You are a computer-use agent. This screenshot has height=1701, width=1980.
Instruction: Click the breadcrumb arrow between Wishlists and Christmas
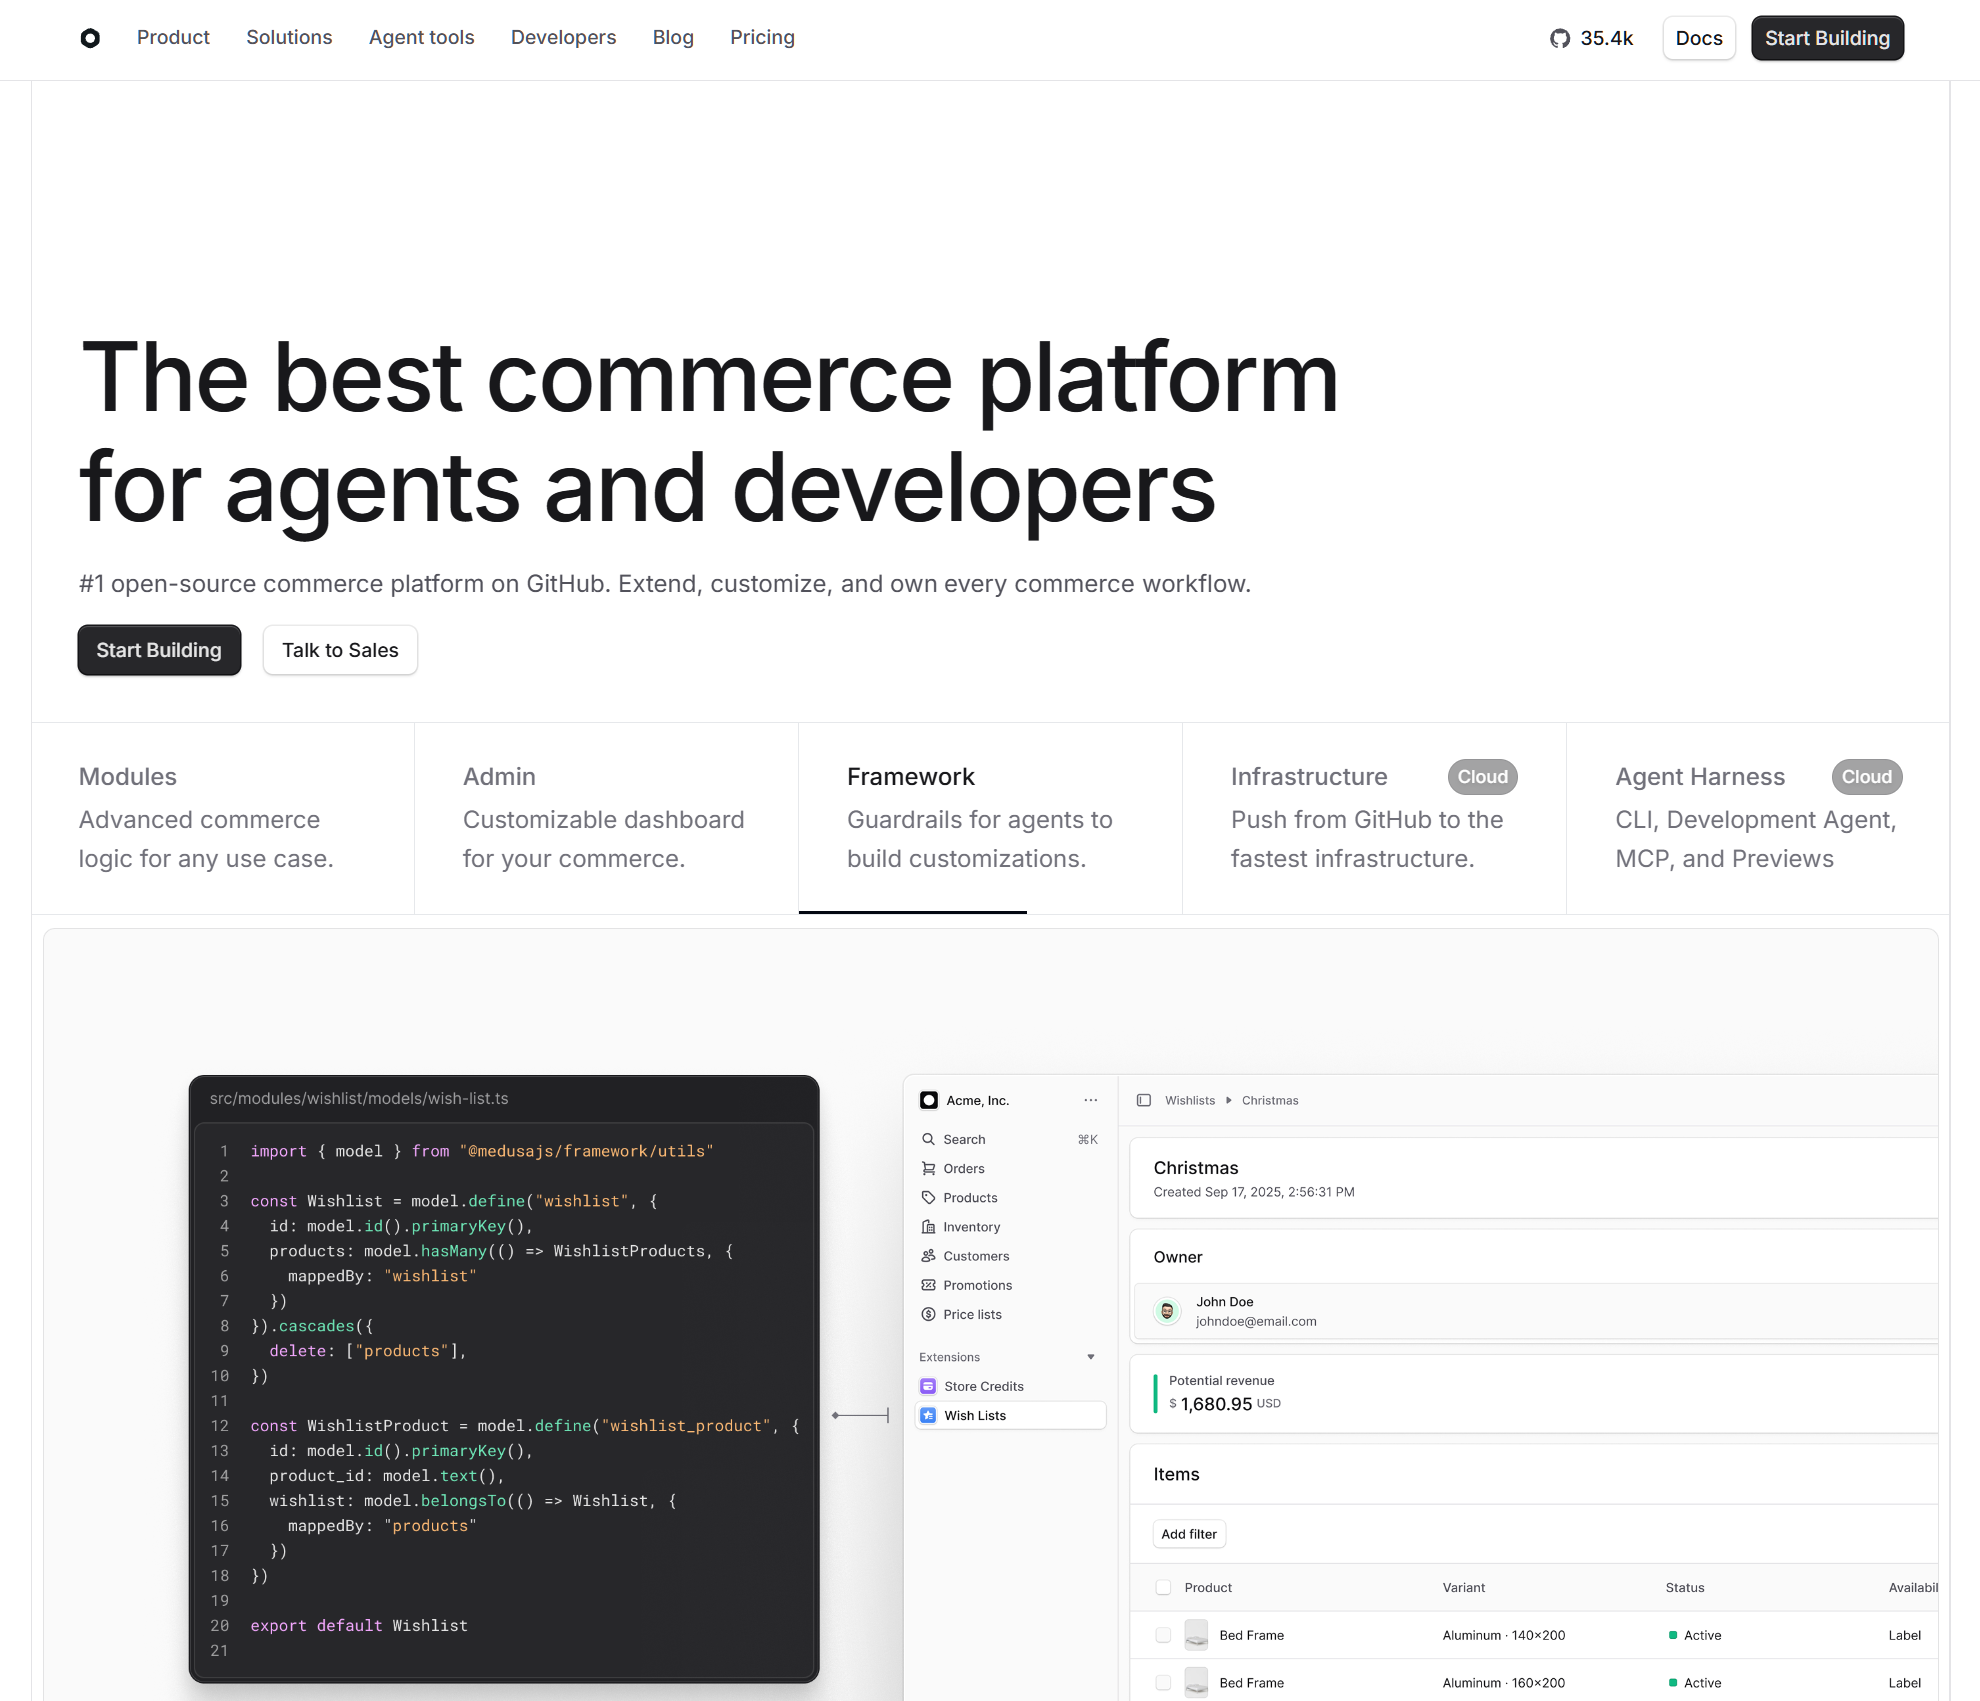(x=1228, y=1100)
